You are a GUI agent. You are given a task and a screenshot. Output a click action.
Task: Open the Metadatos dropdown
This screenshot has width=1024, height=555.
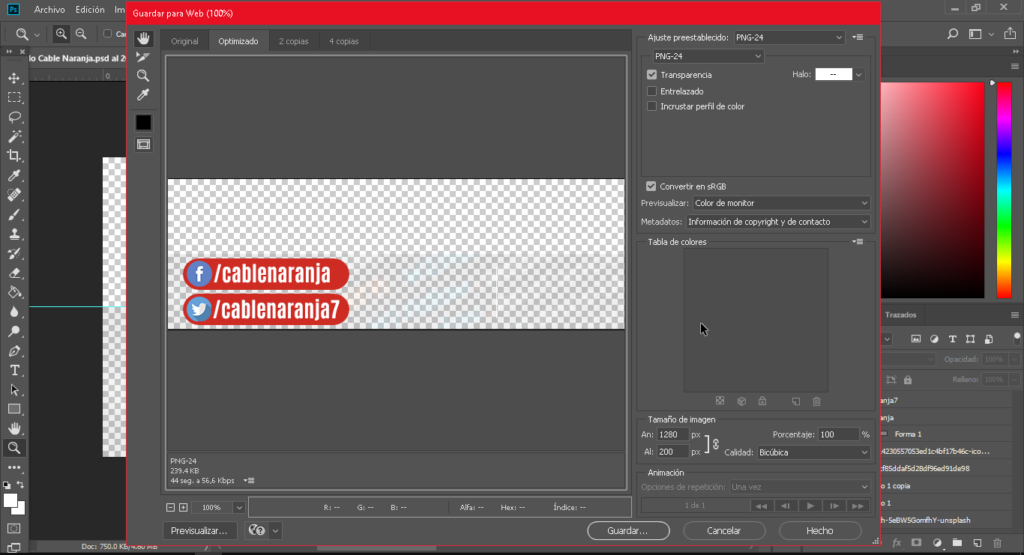tap(778, 222)
